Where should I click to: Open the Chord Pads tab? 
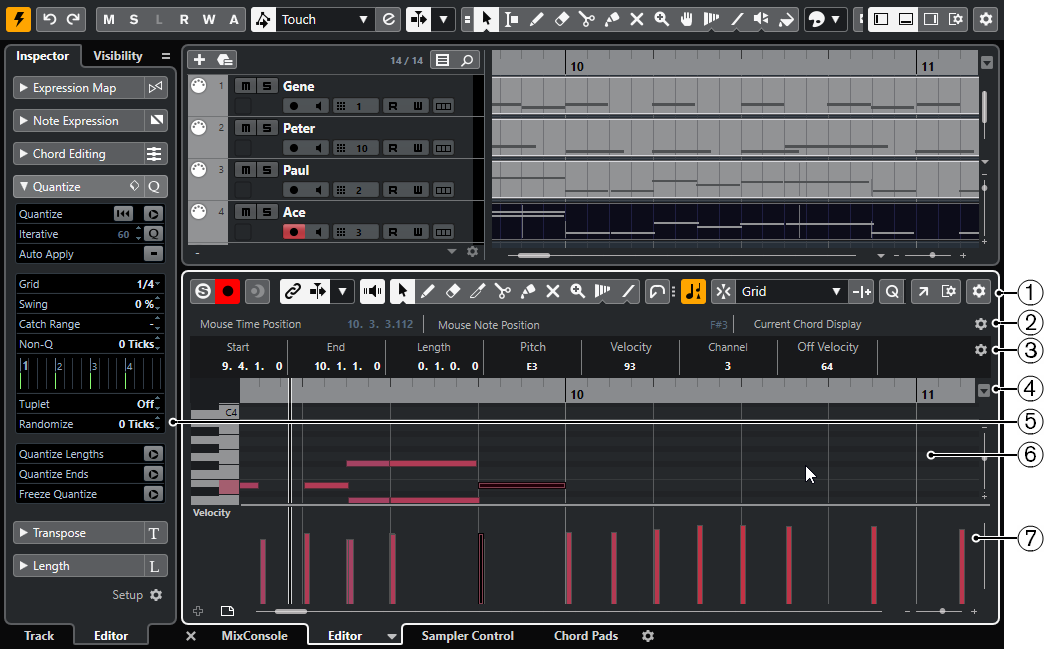point(586,636)
